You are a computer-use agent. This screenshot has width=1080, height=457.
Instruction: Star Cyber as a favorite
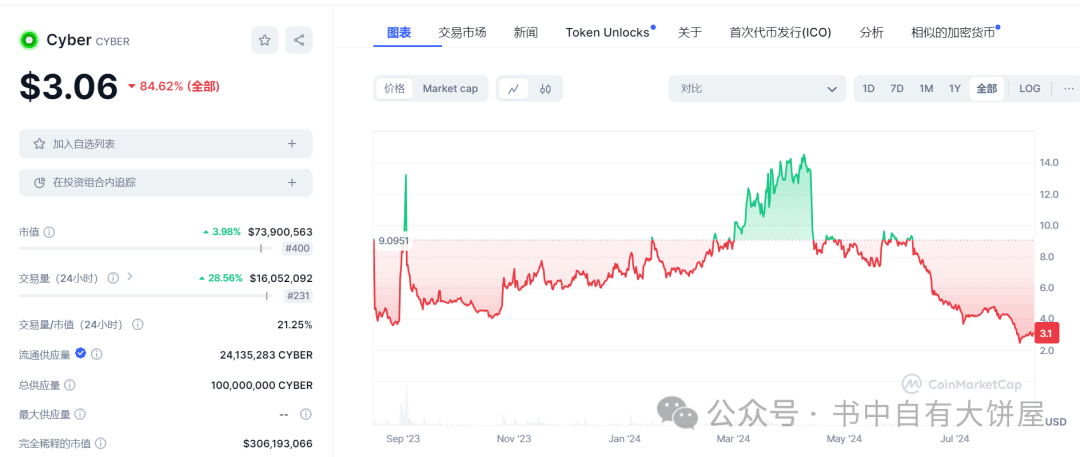[x=264, y=40]
